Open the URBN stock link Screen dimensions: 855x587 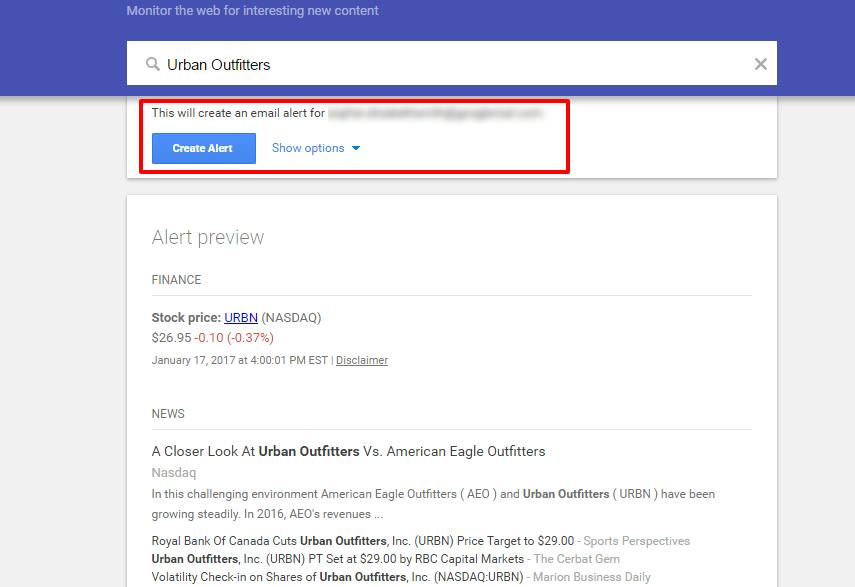(x=241, y=317)
